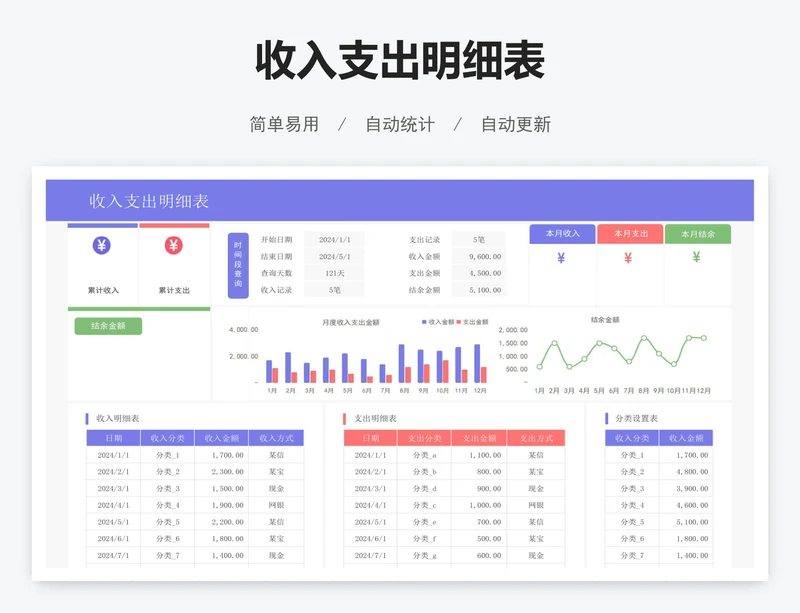The image size is (800, 613).
Task: Click the 收入金额 header in 分类设置表
Action: (x=686, y=438)
